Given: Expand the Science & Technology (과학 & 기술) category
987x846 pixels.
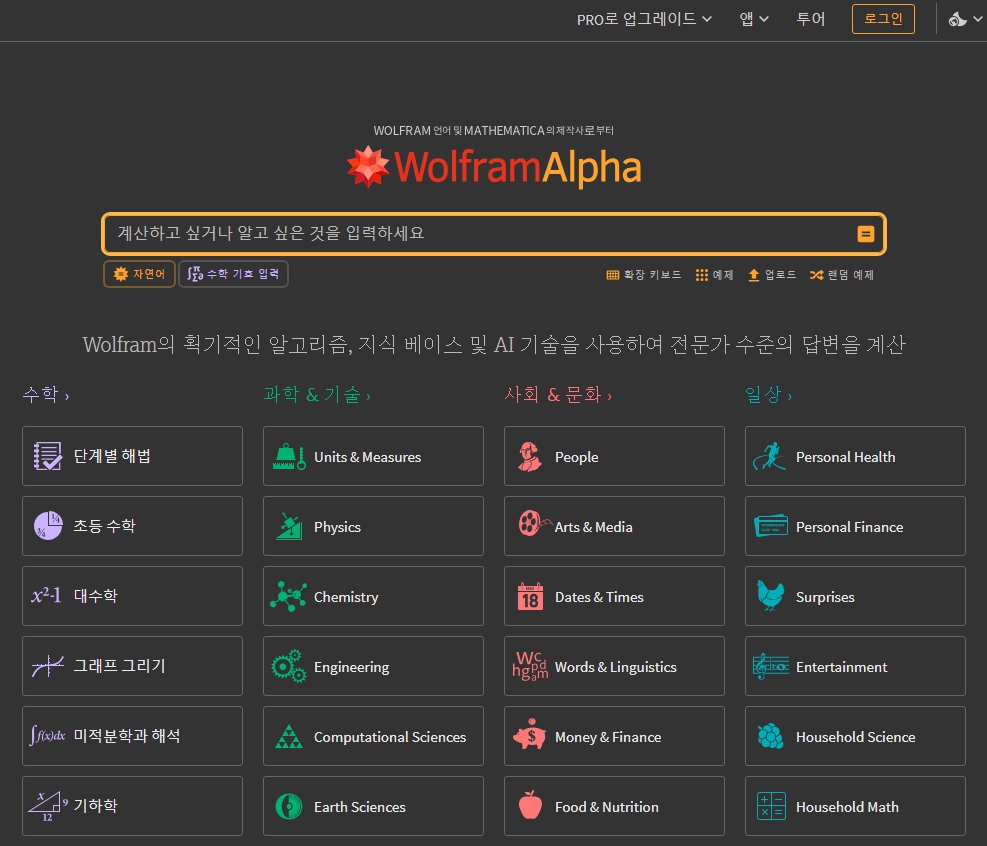Looking at the screenshot, I should point(317,395).
